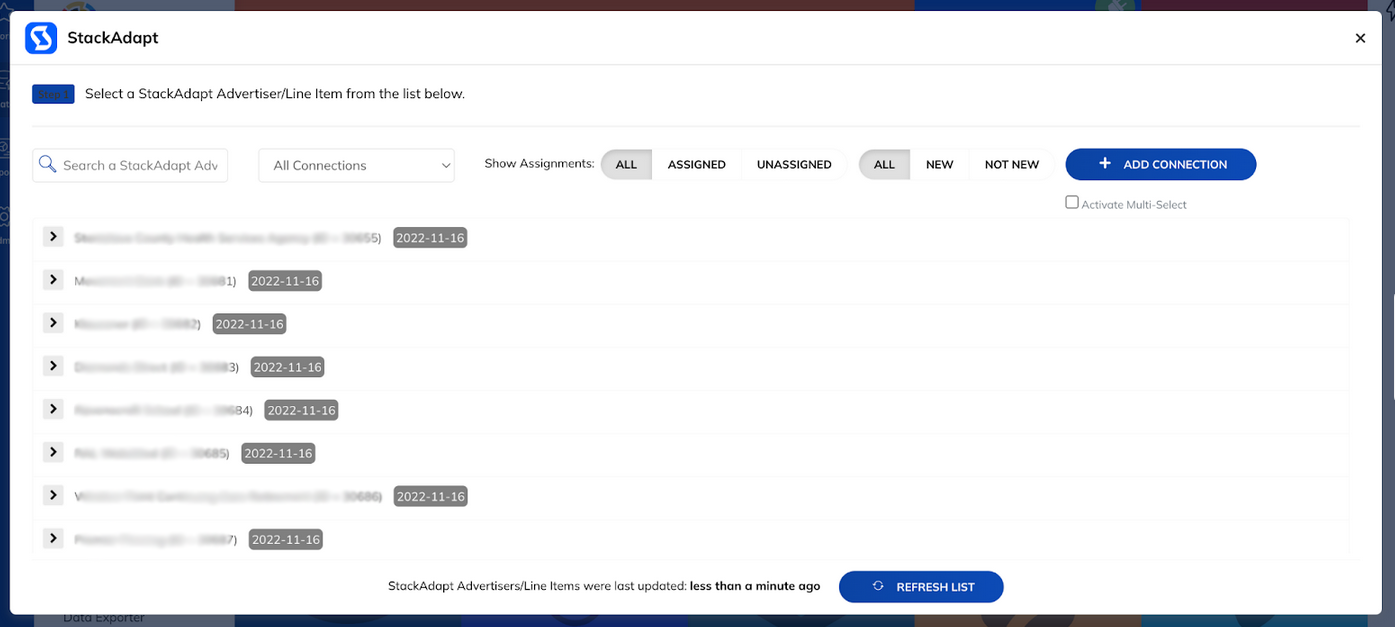Click Data Exporter in the background page
This screenshot has height=627, width=1395.
[104, 618]
